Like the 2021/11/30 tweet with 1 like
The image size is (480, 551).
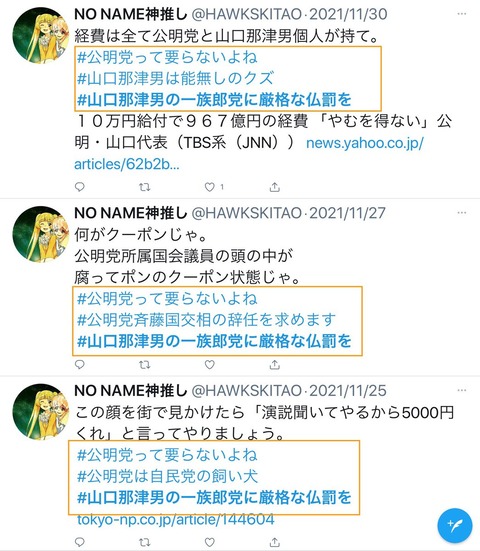pyautogui.click(x=210, y=187)
